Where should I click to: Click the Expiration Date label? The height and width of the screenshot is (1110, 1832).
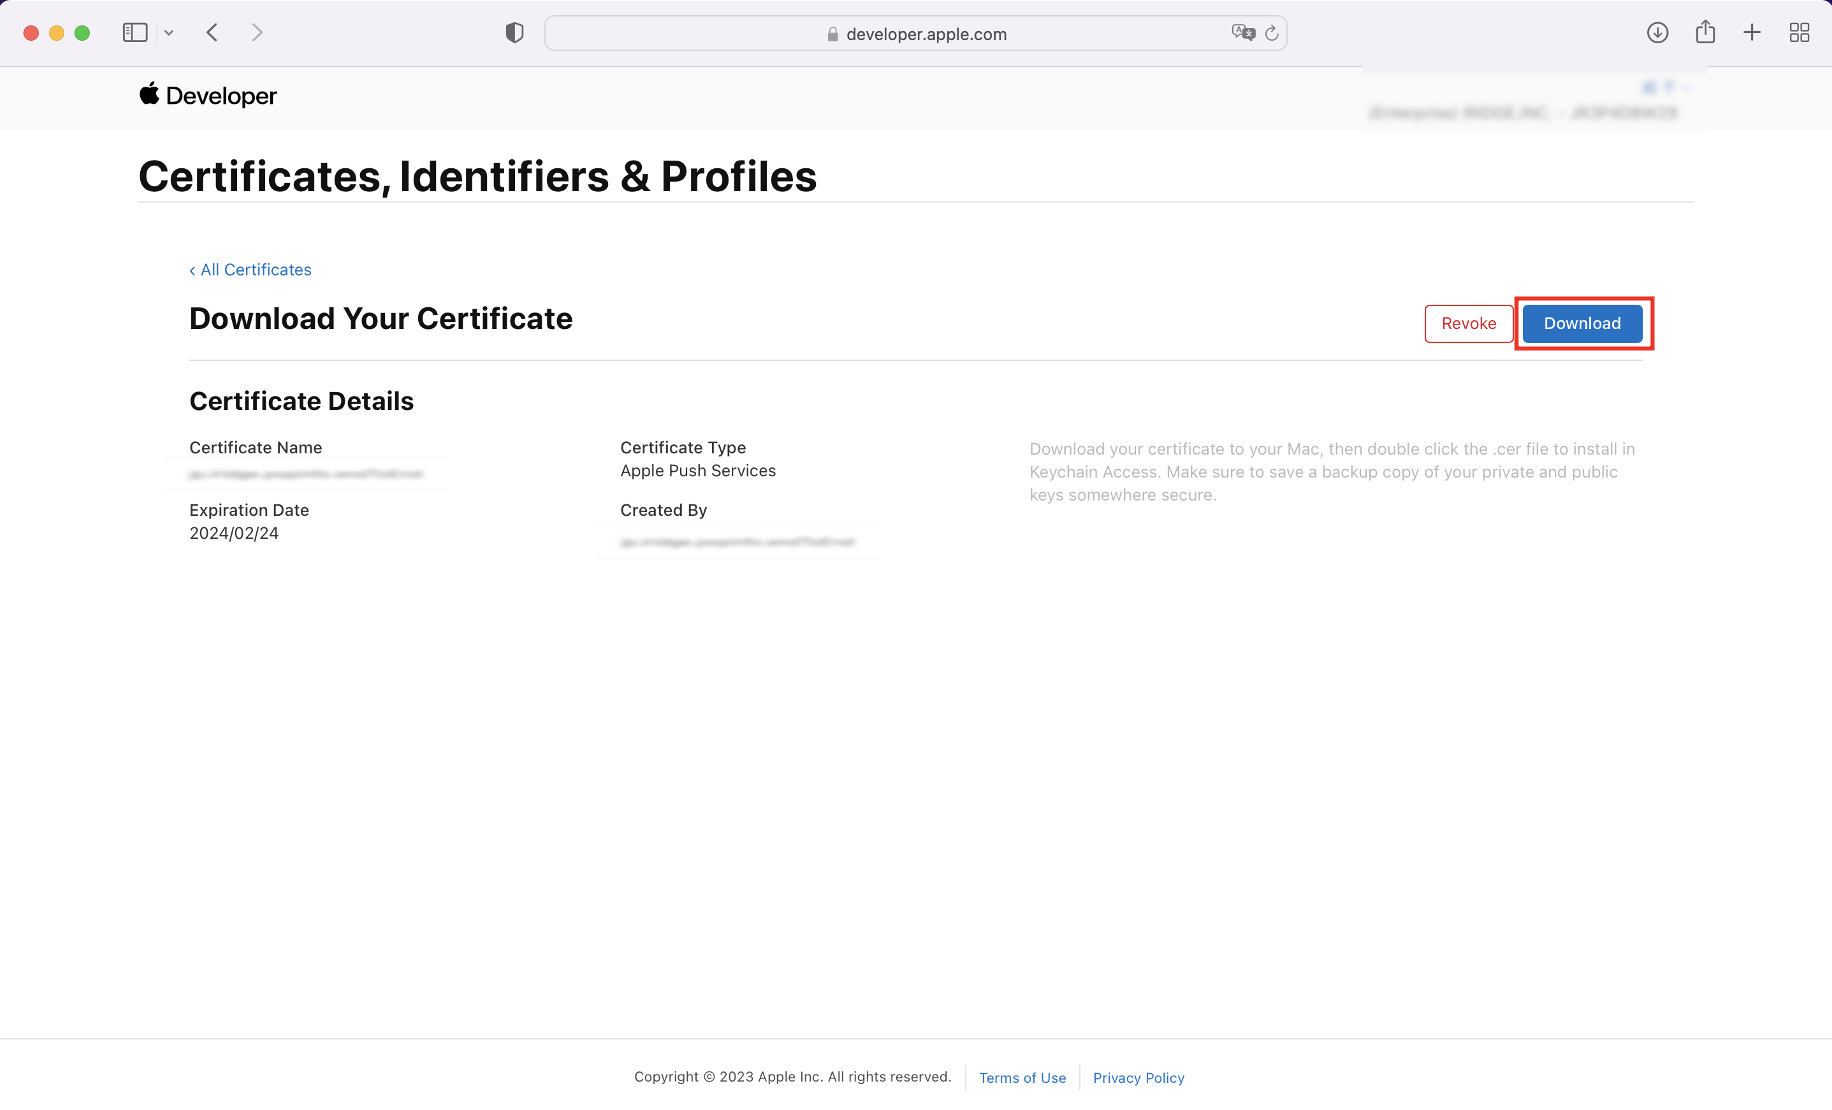pos(249,510)
